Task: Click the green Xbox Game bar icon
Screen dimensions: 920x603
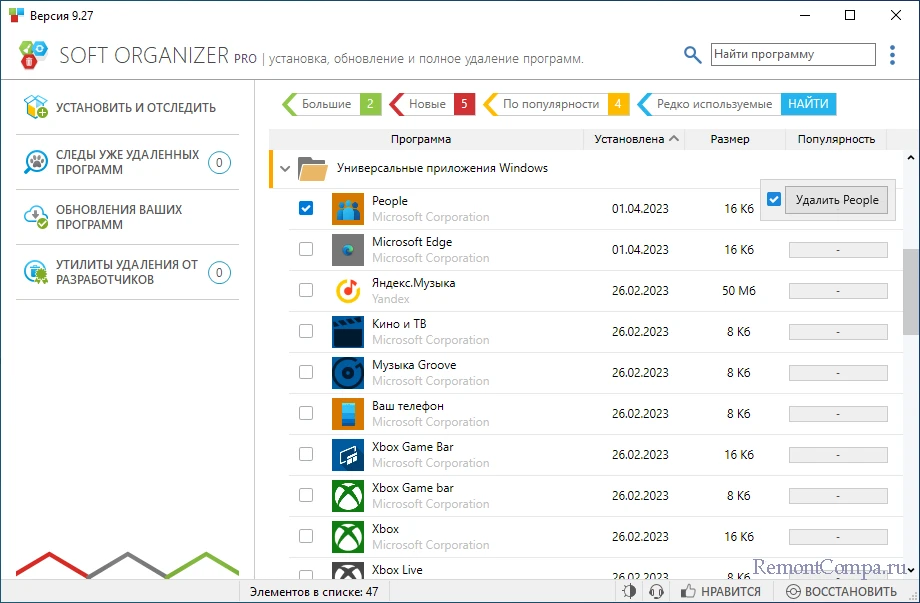Action: 347,496
